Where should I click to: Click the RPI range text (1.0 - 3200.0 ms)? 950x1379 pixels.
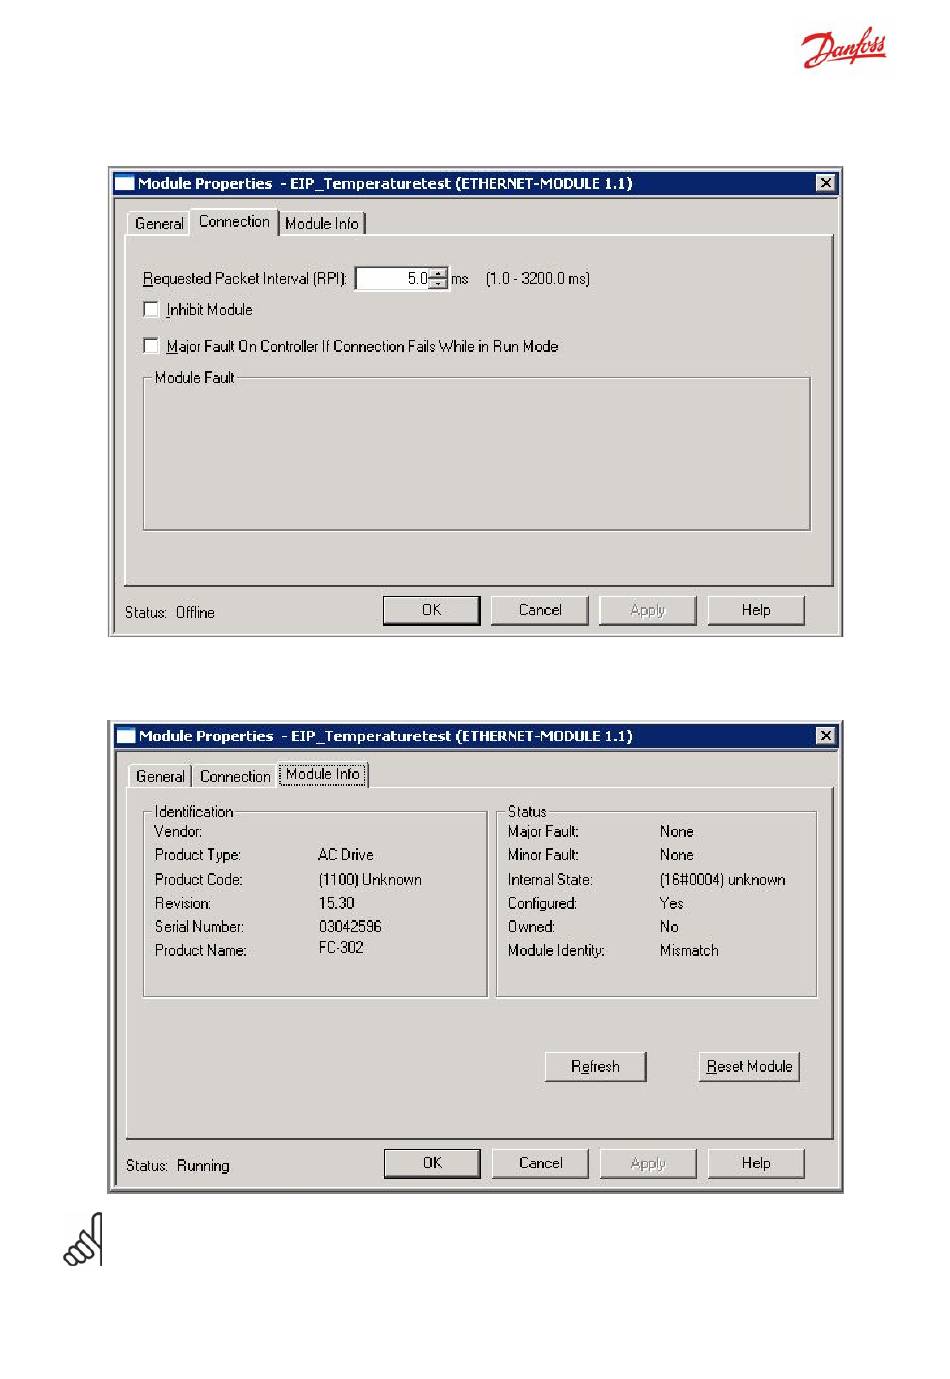538,279
